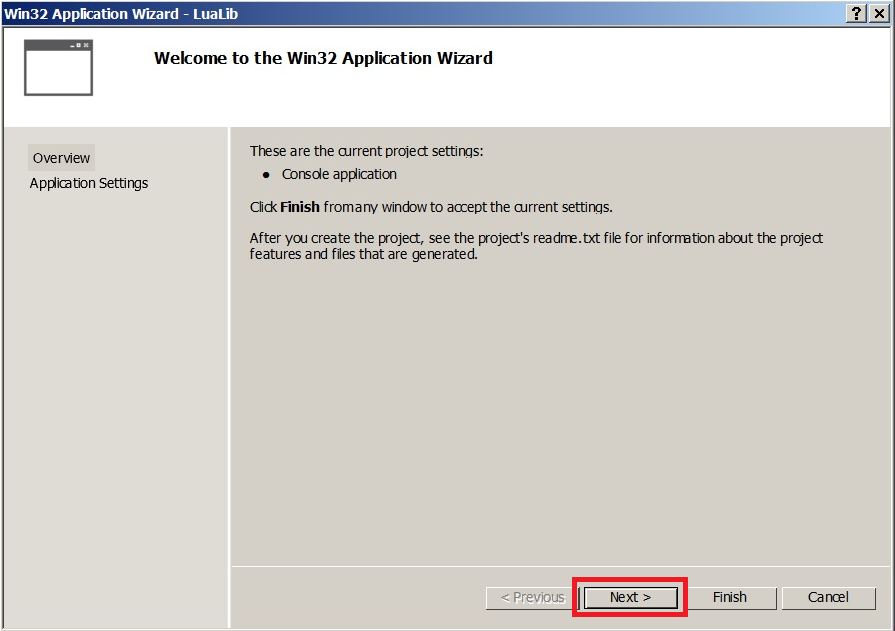
Task: Click 'Welcome to the Win32 Application Wizard' heading
Action: click(323, 58)
